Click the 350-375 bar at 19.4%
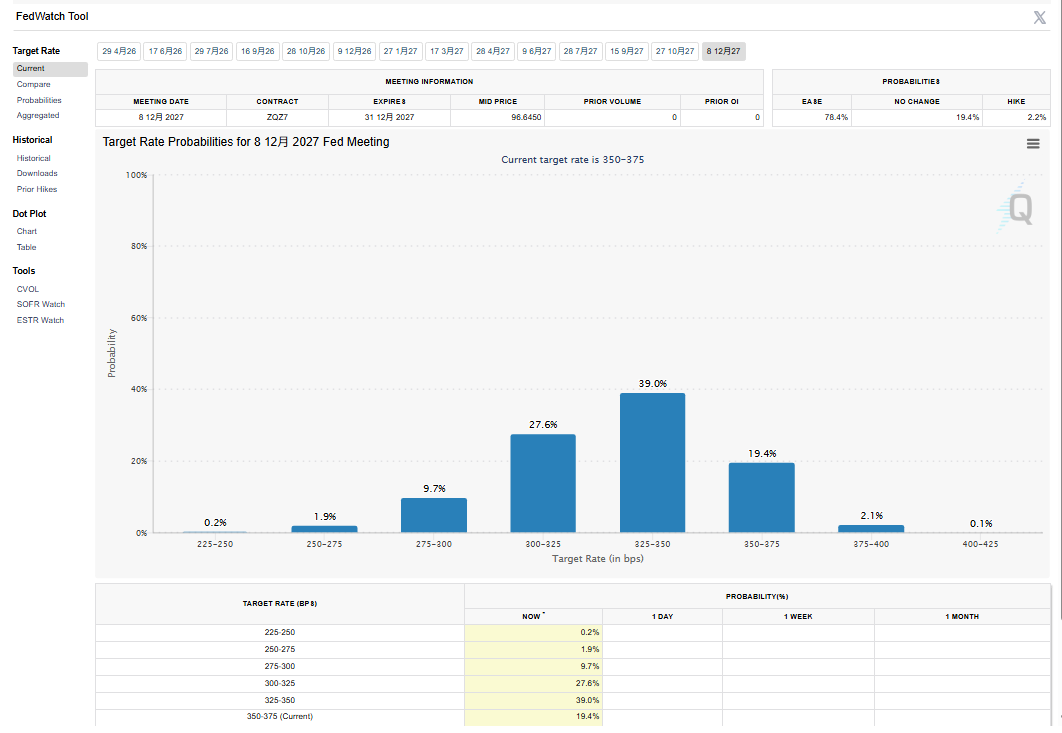 point(761,497)
